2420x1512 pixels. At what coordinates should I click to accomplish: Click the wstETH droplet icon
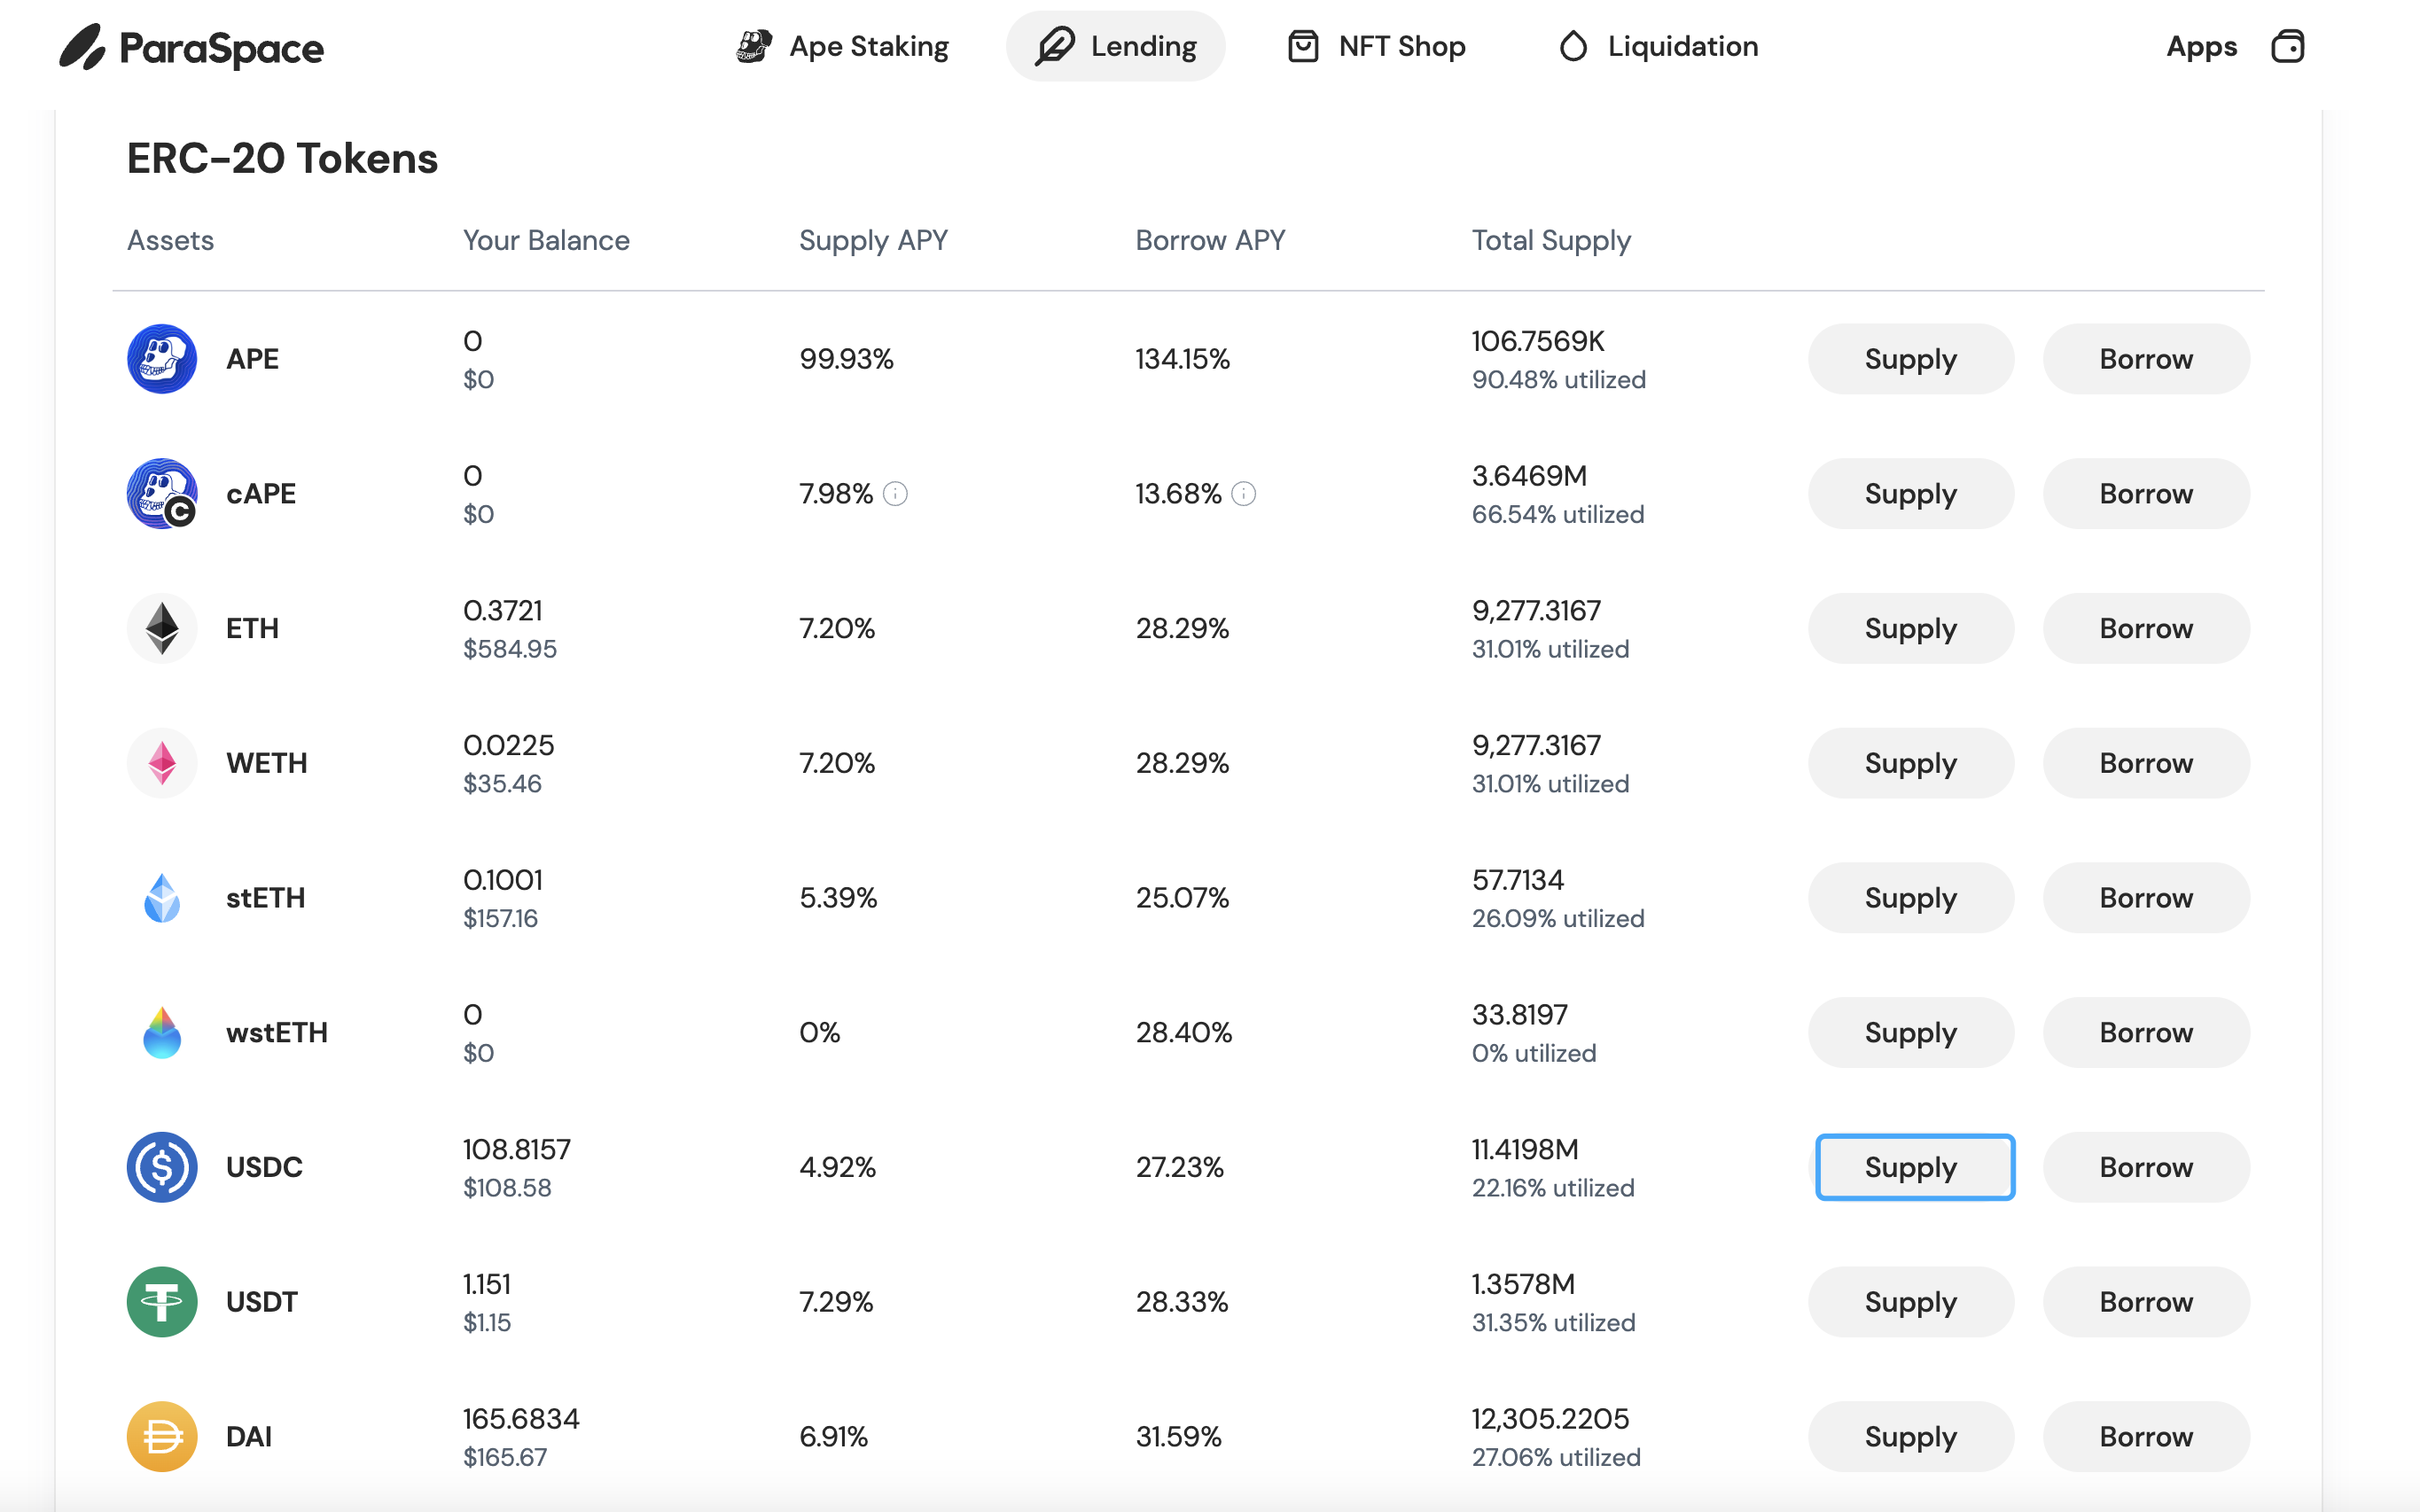pyautogui.click(x=162, y=1033)
